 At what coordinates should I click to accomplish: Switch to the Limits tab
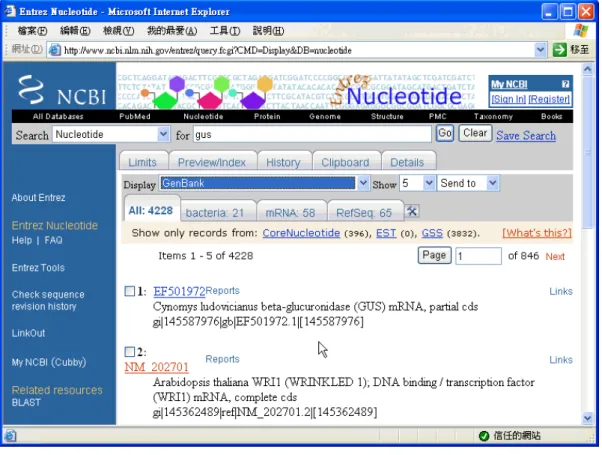(143, 162)
